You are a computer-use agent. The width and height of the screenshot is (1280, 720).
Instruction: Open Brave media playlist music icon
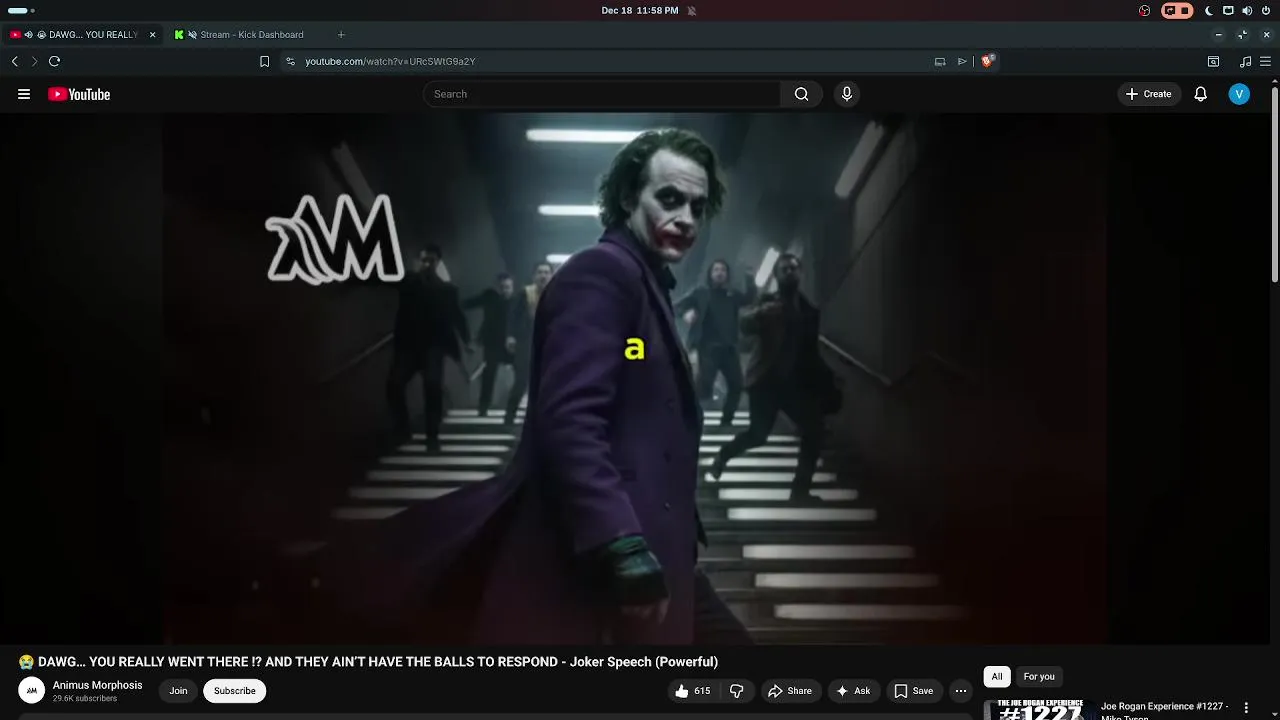pyautogui.click(x=1244, y=61)
